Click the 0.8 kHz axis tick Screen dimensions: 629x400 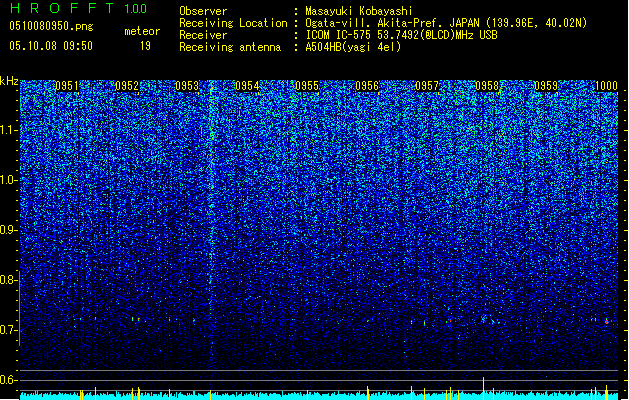point(9,280)
